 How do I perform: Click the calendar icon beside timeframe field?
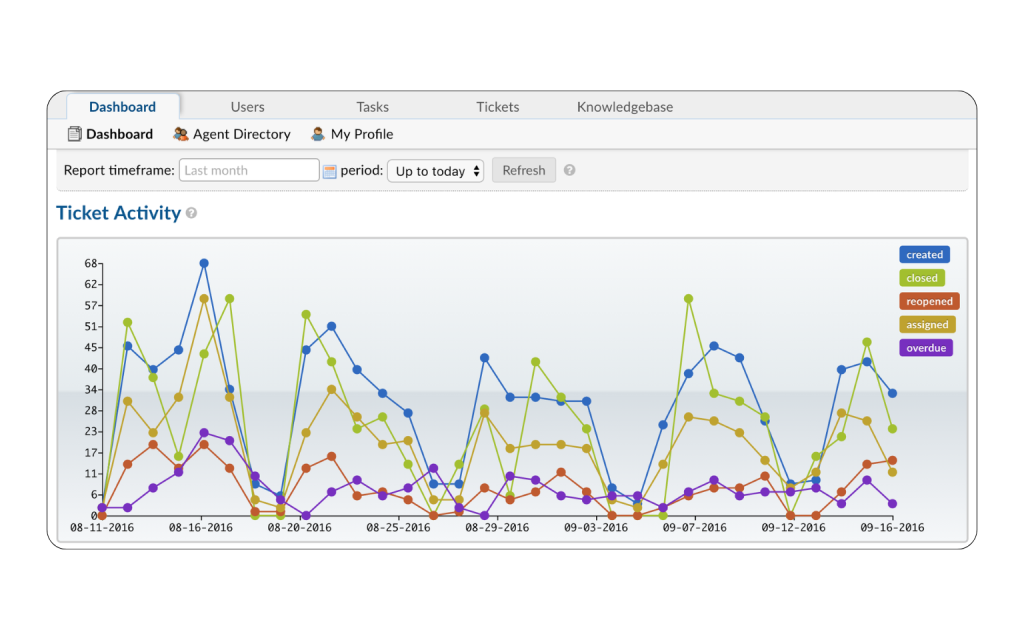pos(330,171)
